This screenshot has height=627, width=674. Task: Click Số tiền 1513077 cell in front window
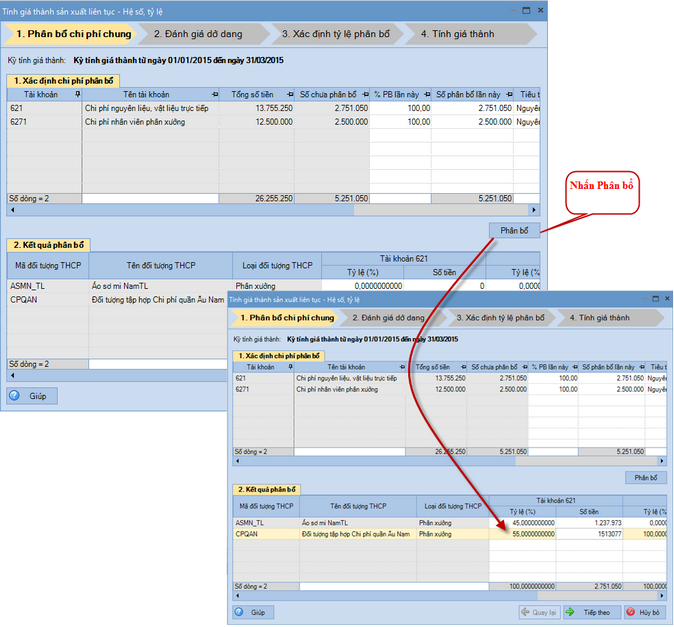click(x=589, y=534)
